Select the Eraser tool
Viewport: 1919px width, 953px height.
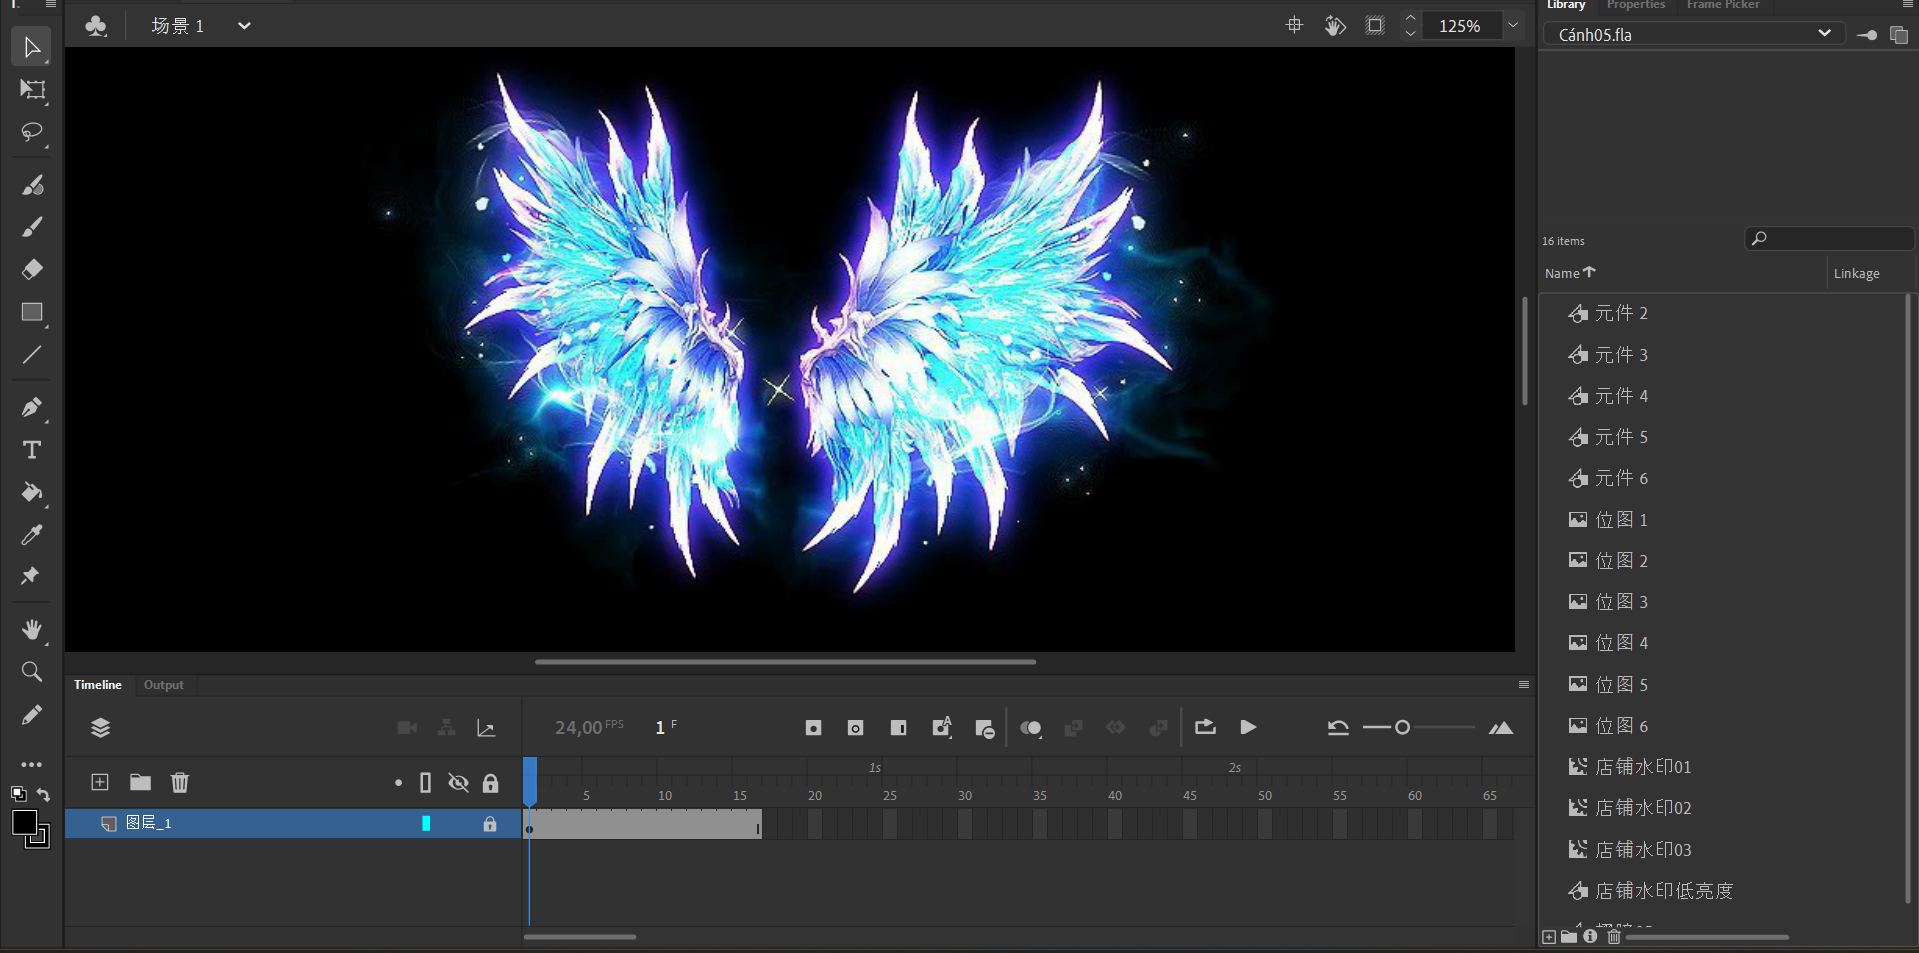coord(32,269)
